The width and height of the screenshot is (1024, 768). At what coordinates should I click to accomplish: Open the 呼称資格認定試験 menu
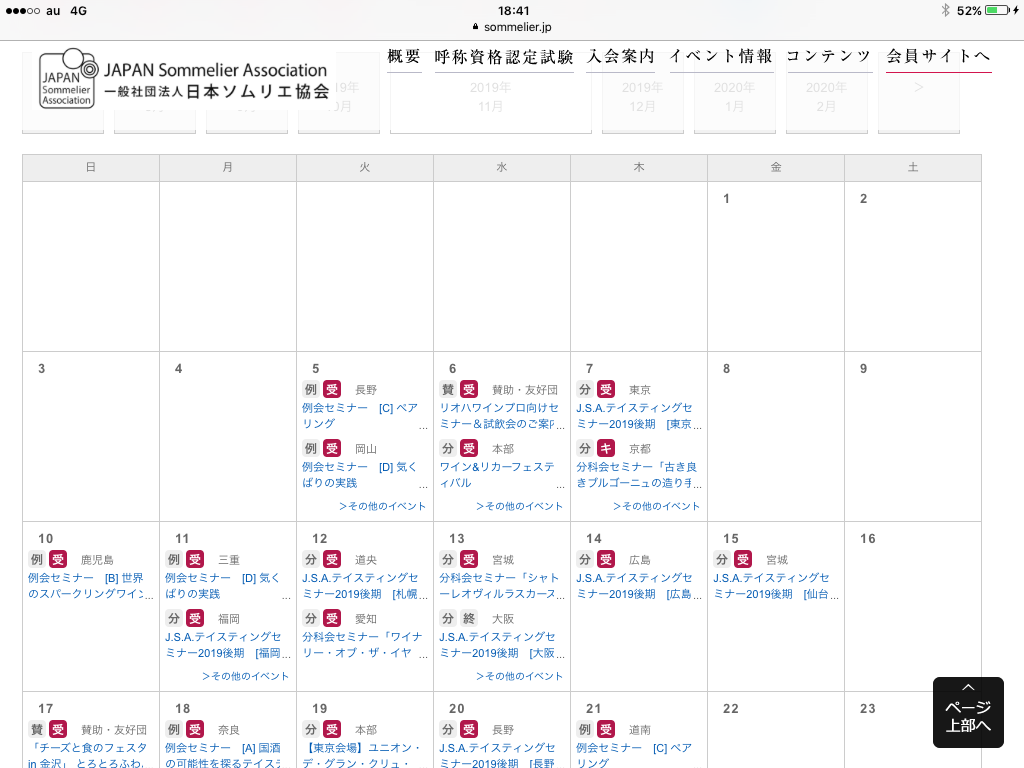click(504, 57)
